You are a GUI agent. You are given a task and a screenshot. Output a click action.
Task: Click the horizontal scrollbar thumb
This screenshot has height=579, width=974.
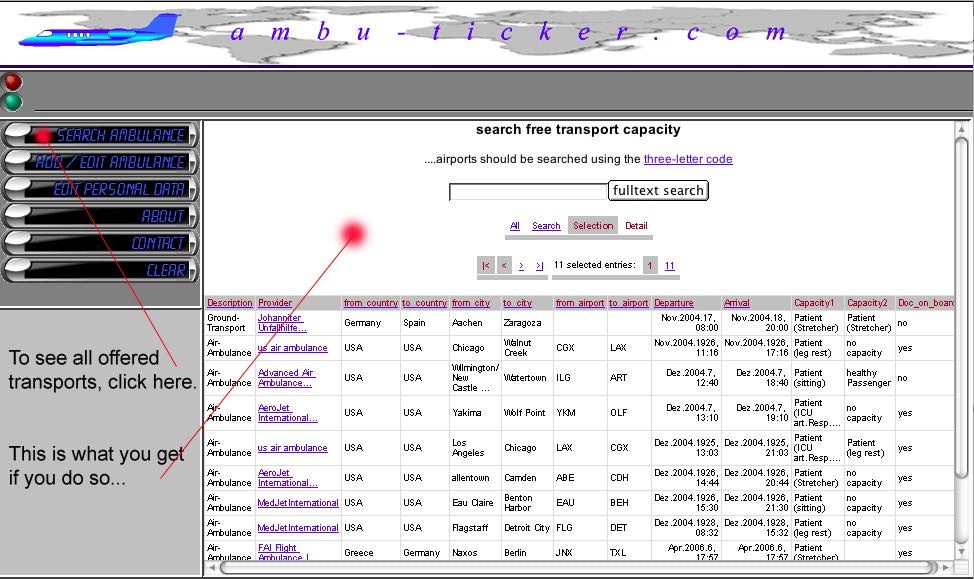579,567
